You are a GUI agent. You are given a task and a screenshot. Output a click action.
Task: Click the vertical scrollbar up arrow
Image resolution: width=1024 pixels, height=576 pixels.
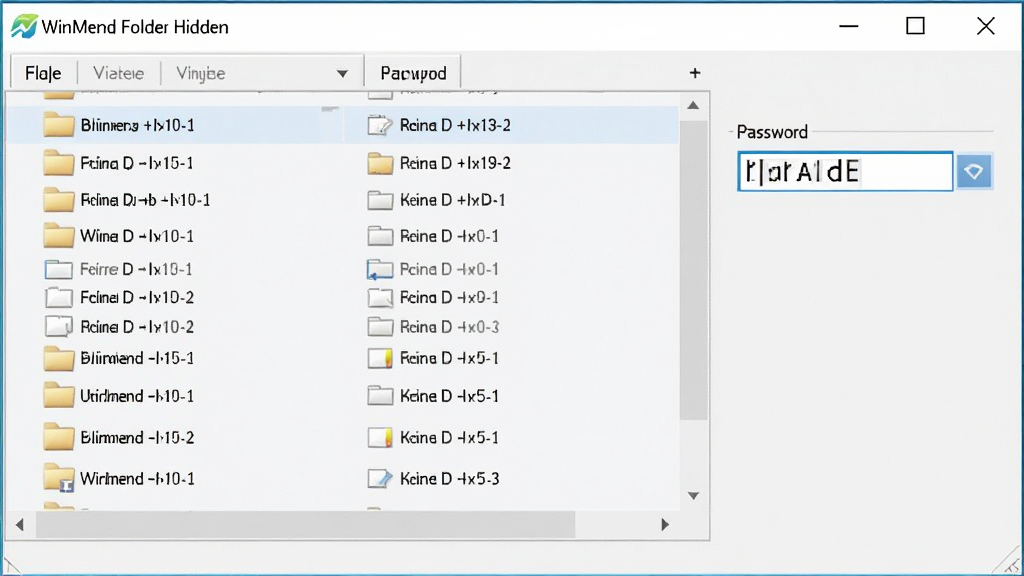tap(694, 105)
